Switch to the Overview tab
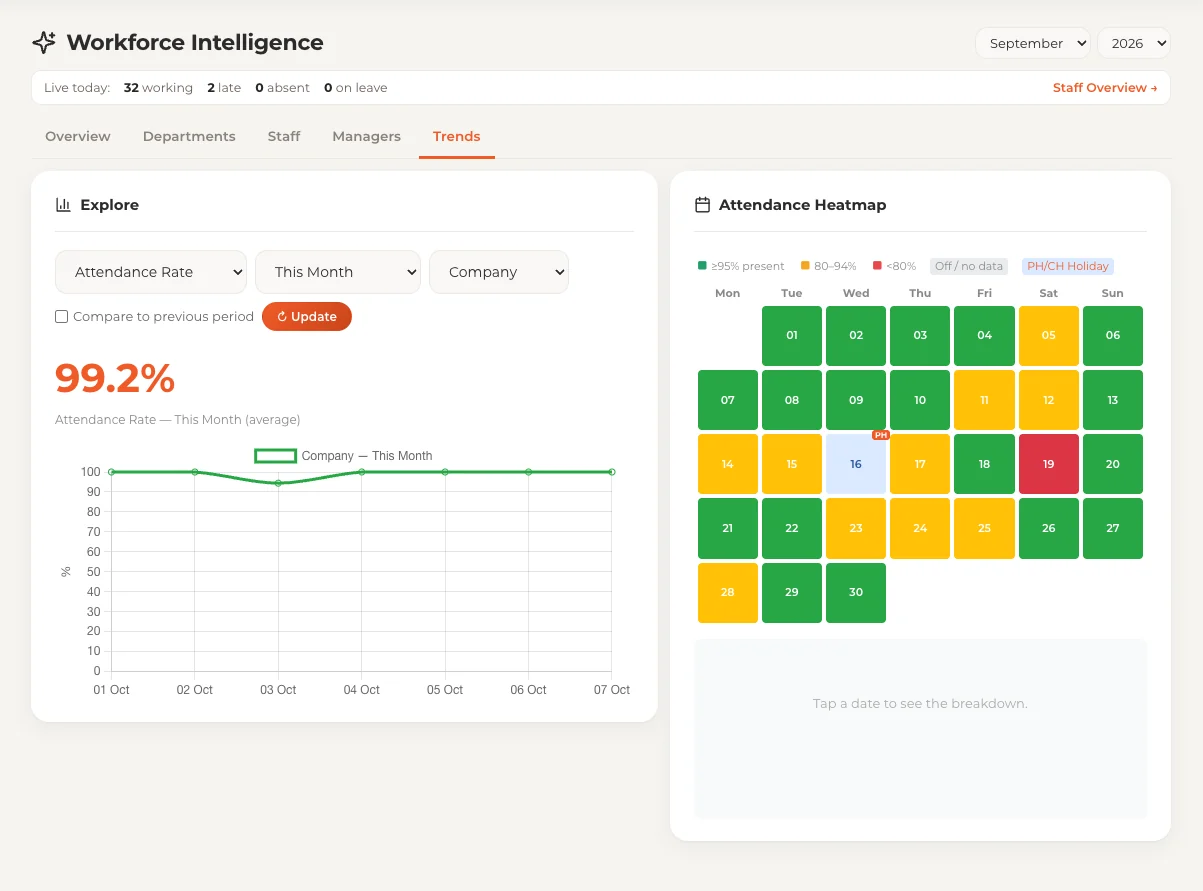This screenshot has height=891, width=1203. point(78,137)
